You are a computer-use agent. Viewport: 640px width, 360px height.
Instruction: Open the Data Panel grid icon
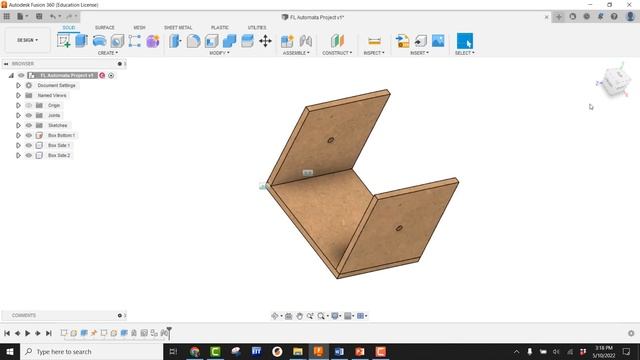pyautogui.click(x=7, y=17)
